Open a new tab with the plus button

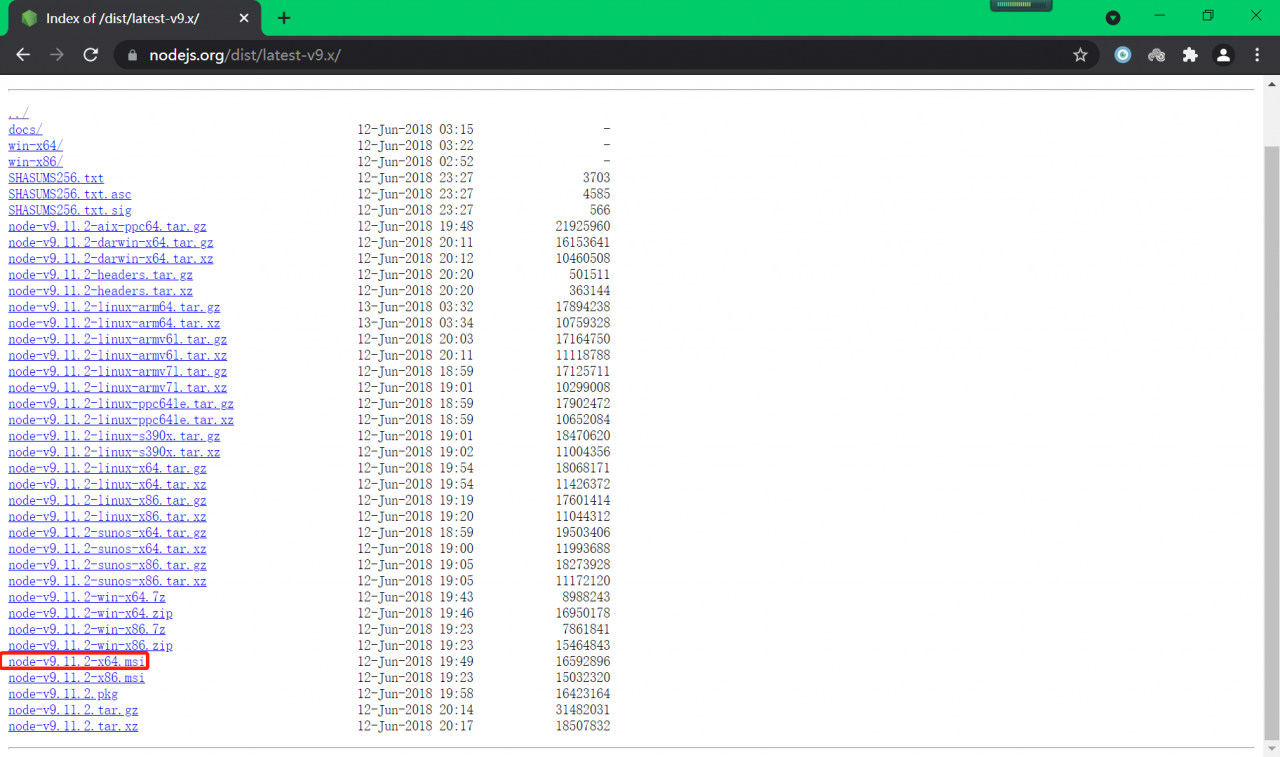click(285, 17)
